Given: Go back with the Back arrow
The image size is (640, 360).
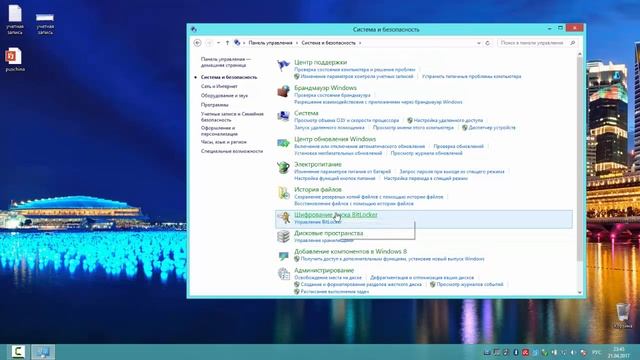Looking at the screenshot, I should (198, 43).
